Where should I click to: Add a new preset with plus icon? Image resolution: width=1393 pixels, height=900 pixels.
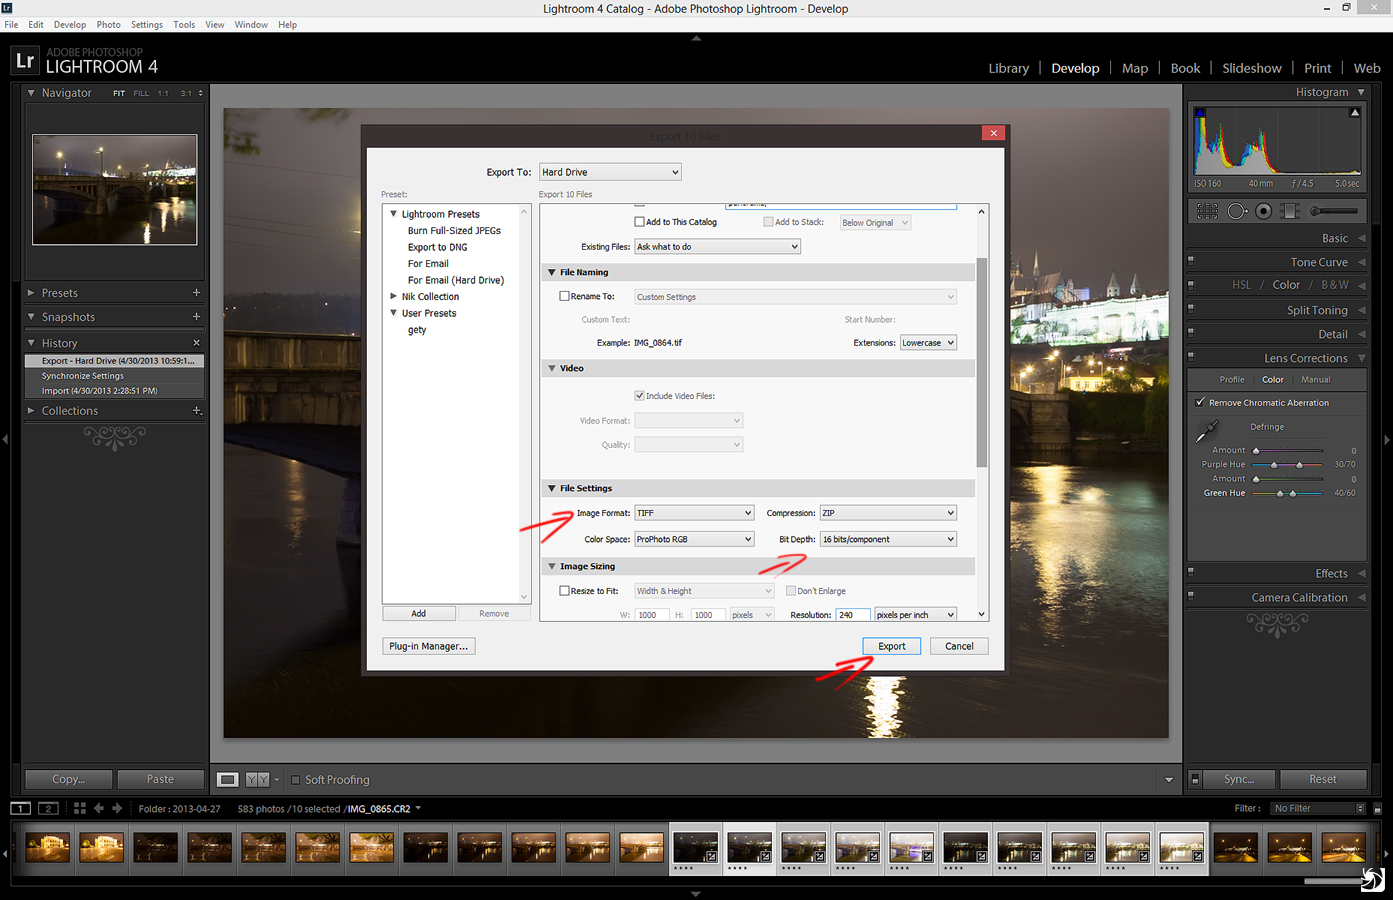[196, 293]
